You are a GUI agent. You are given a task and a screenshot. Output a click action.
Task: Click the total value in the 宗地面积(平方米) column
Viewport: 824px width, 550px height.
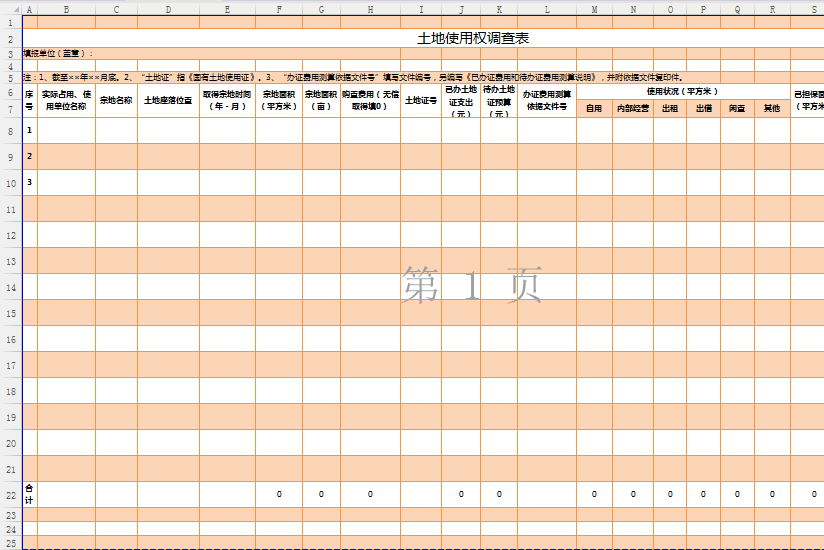(x=279, y=494)
